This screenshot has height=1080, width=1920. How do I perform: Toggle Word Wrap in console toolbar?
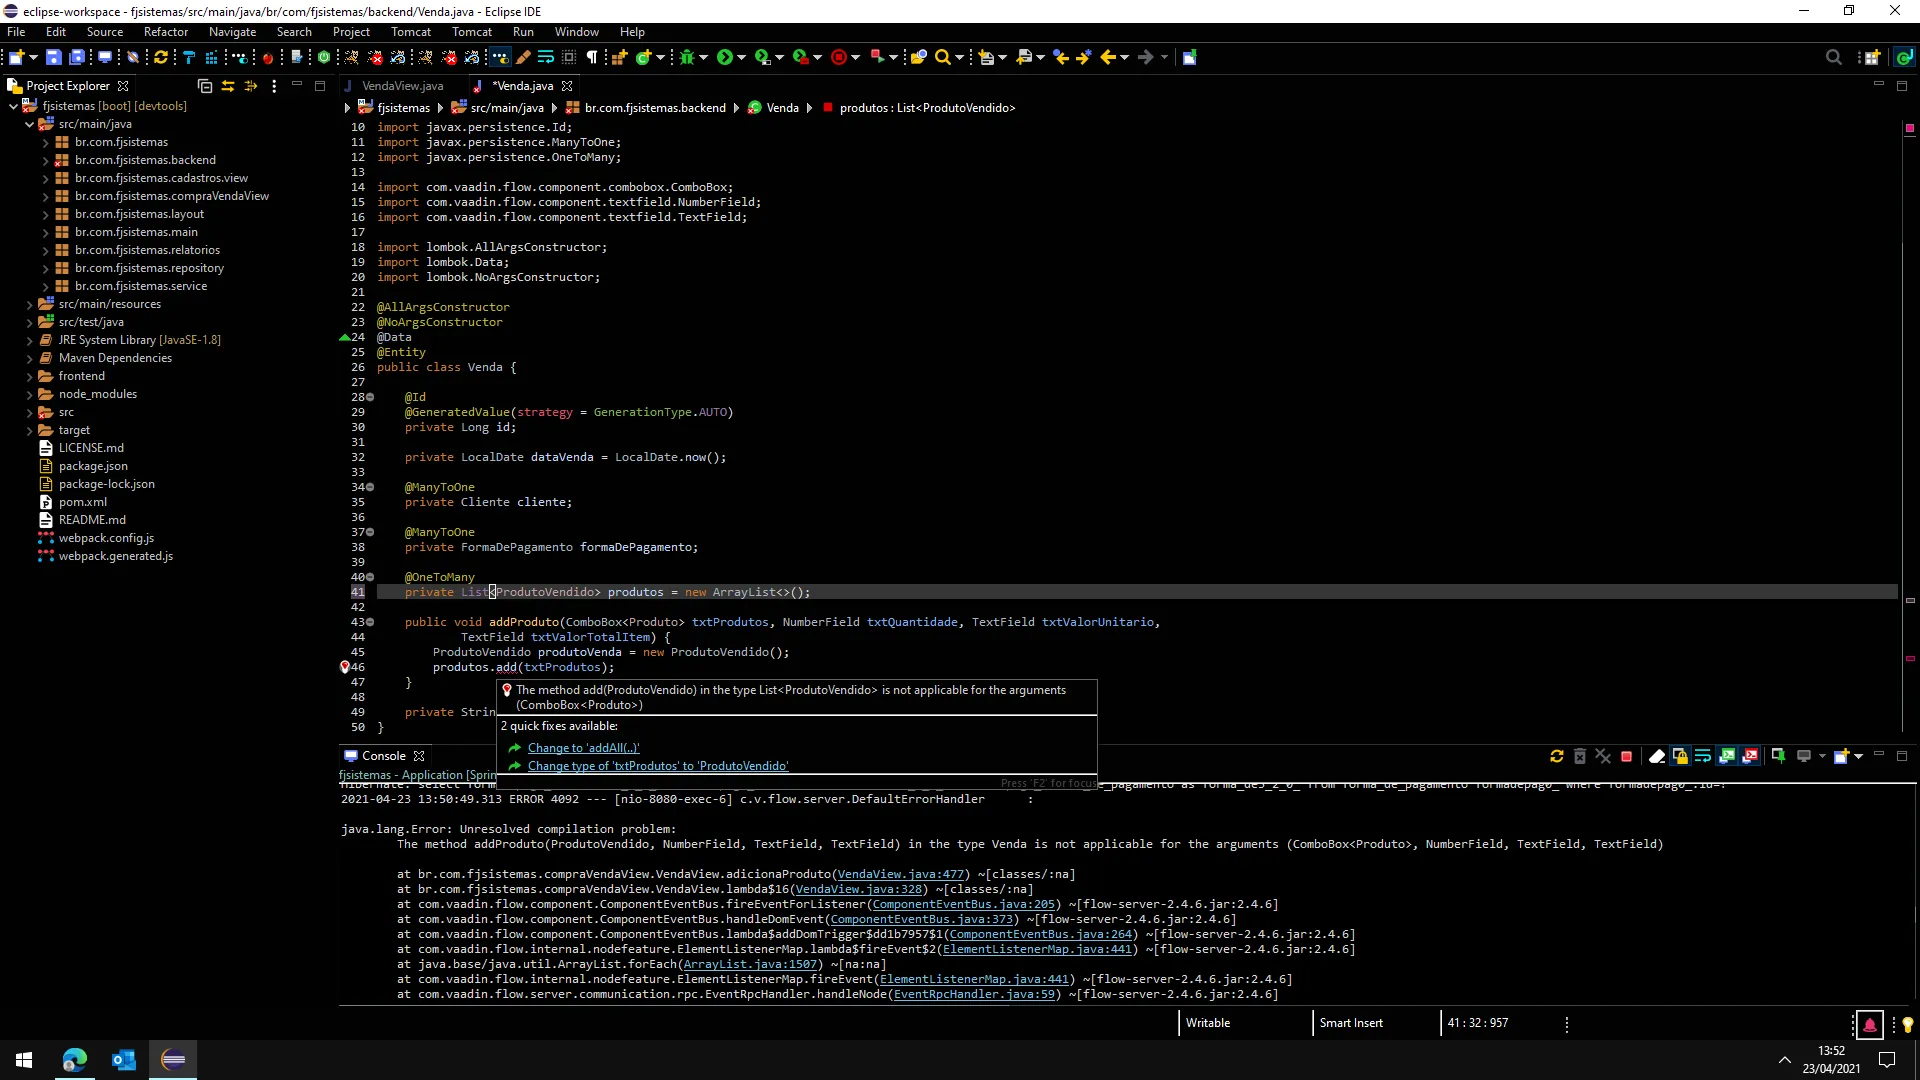[1703, 756]
